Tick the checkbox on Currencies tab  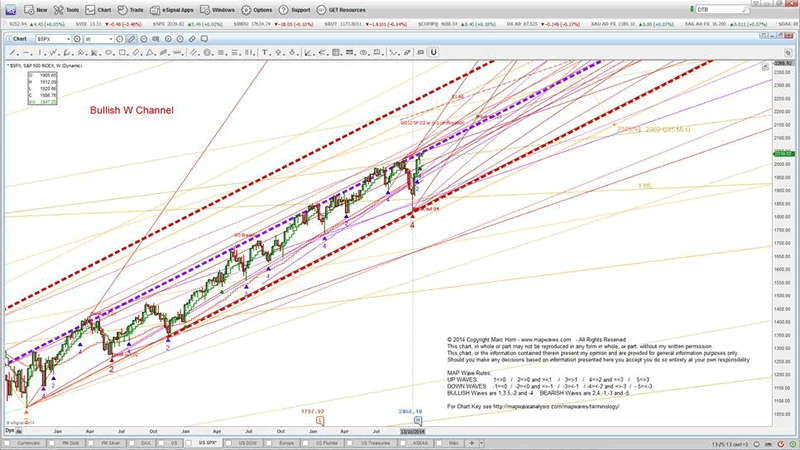click(x=7, y=443)
